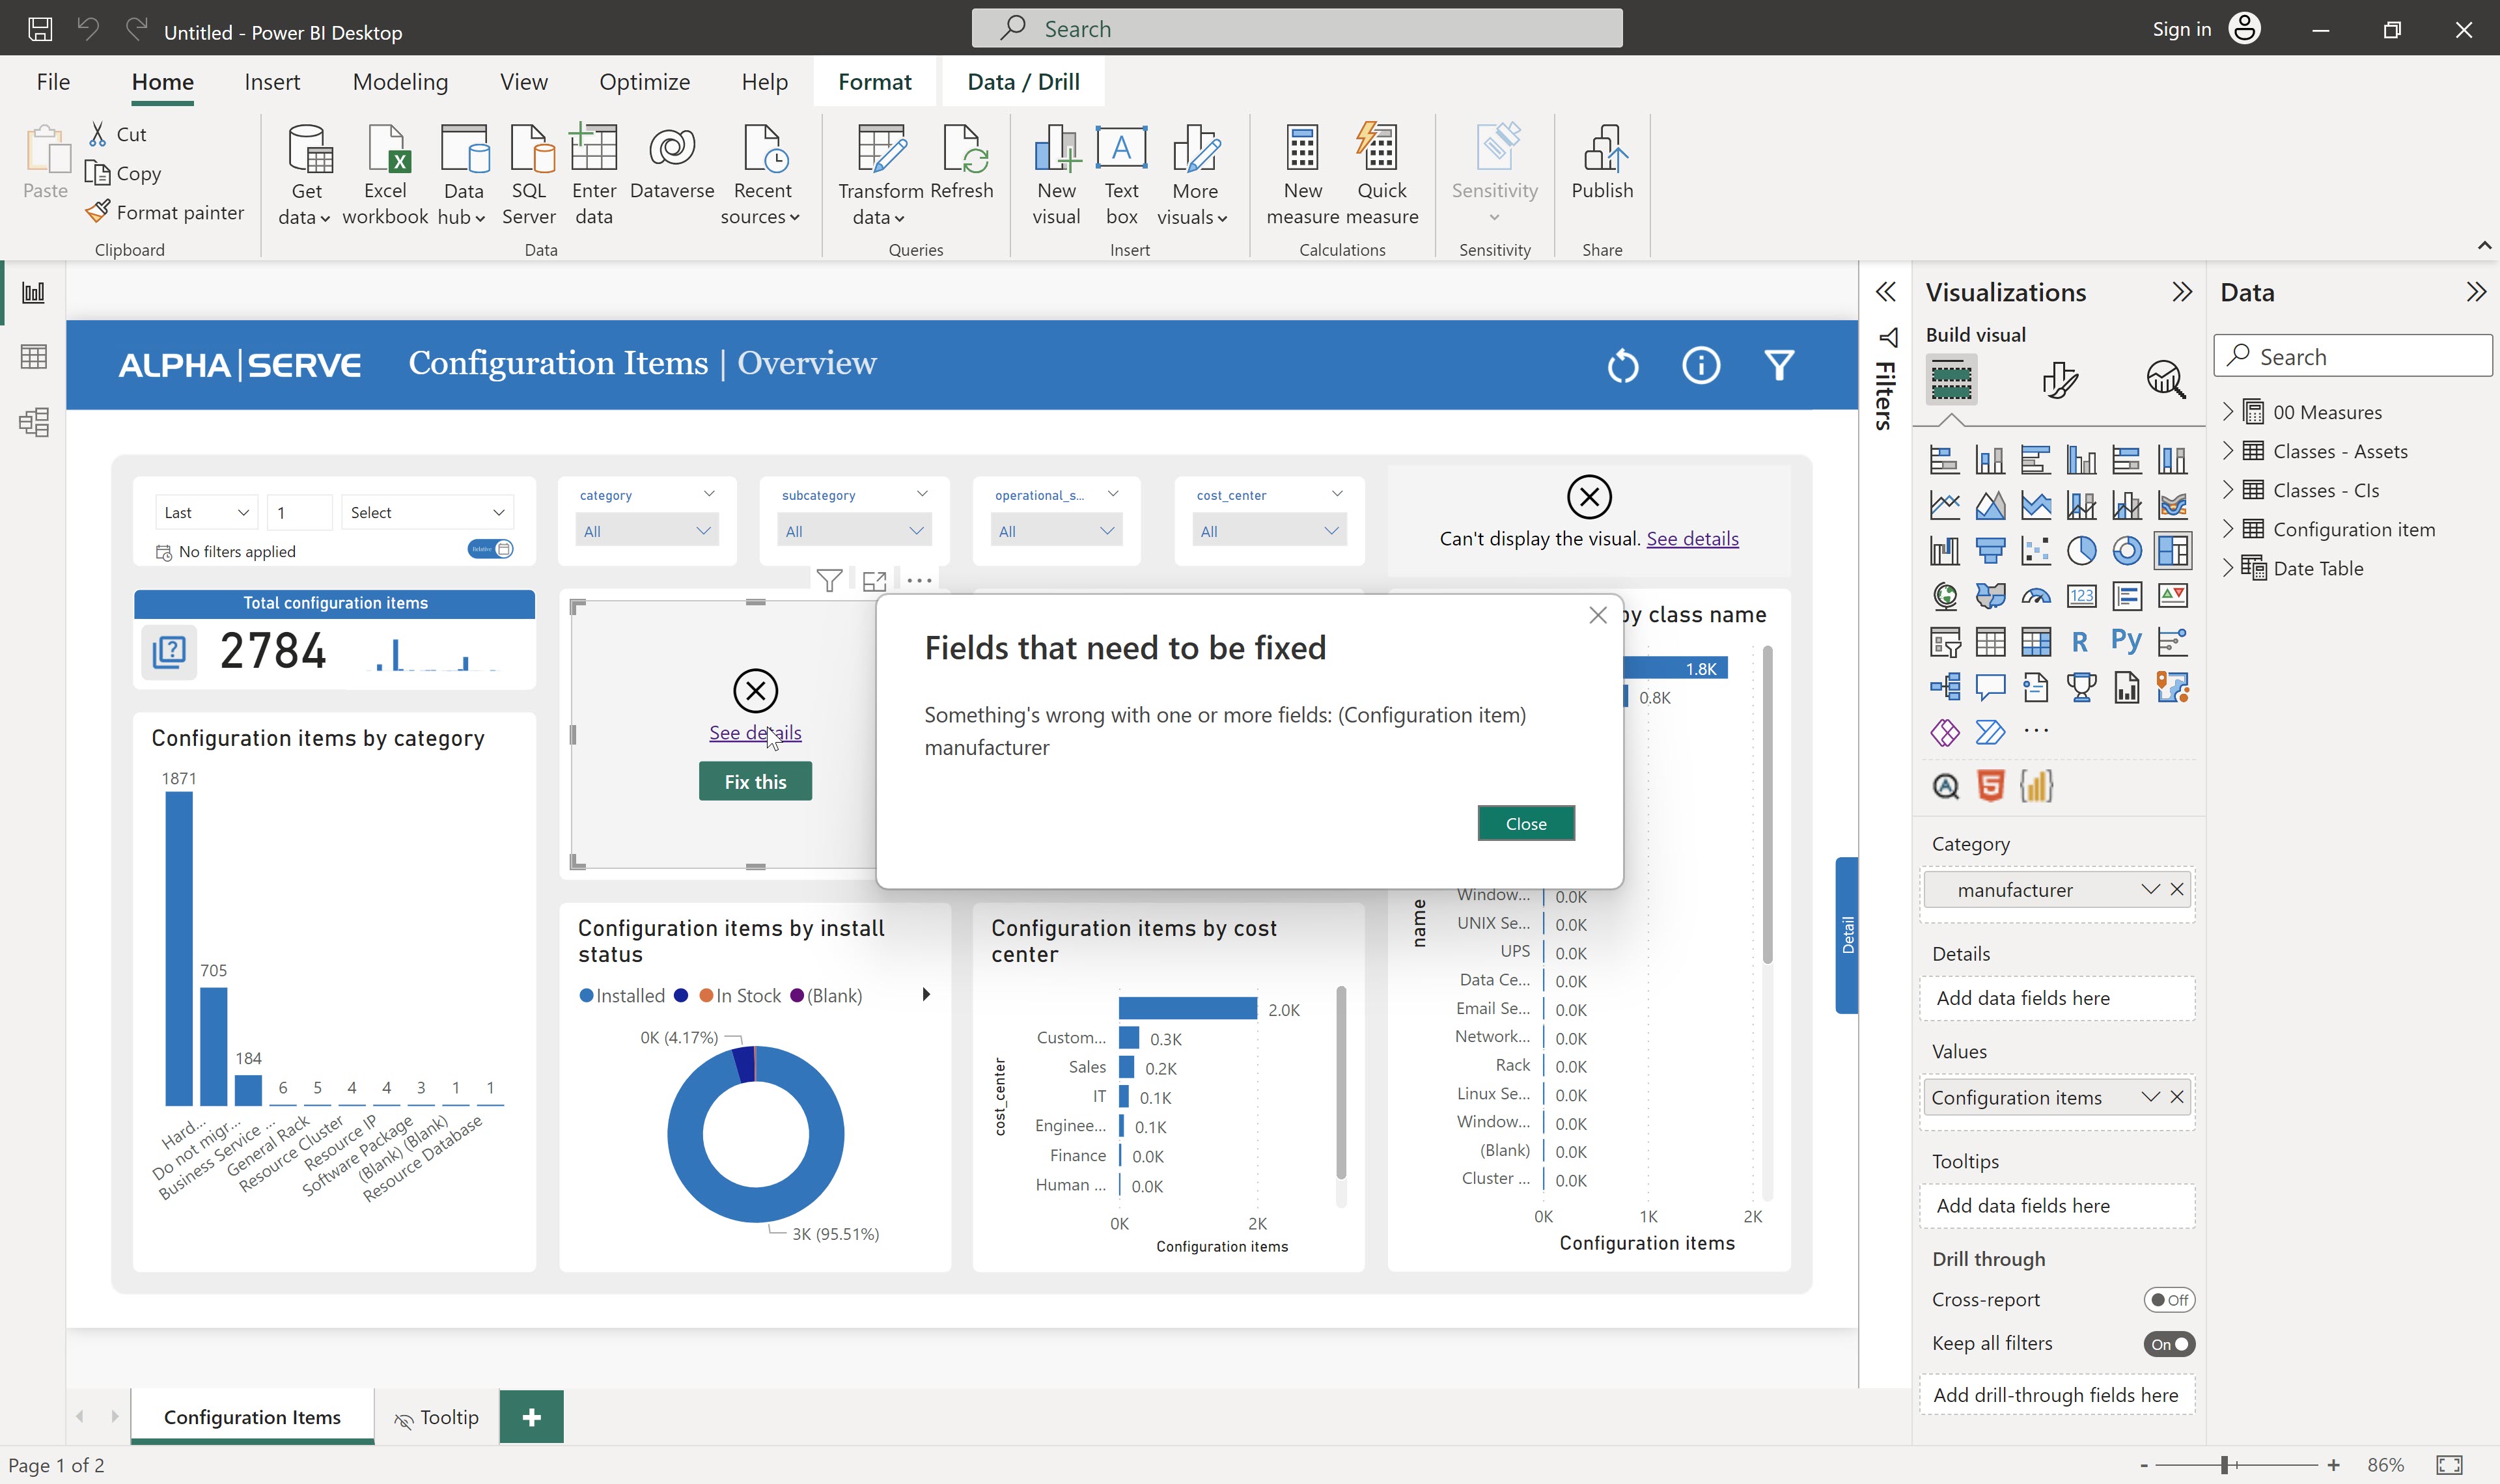Click the Q&A visual icon
The width and height of the screenshot is (2500, 1484).
(1990, 687)
